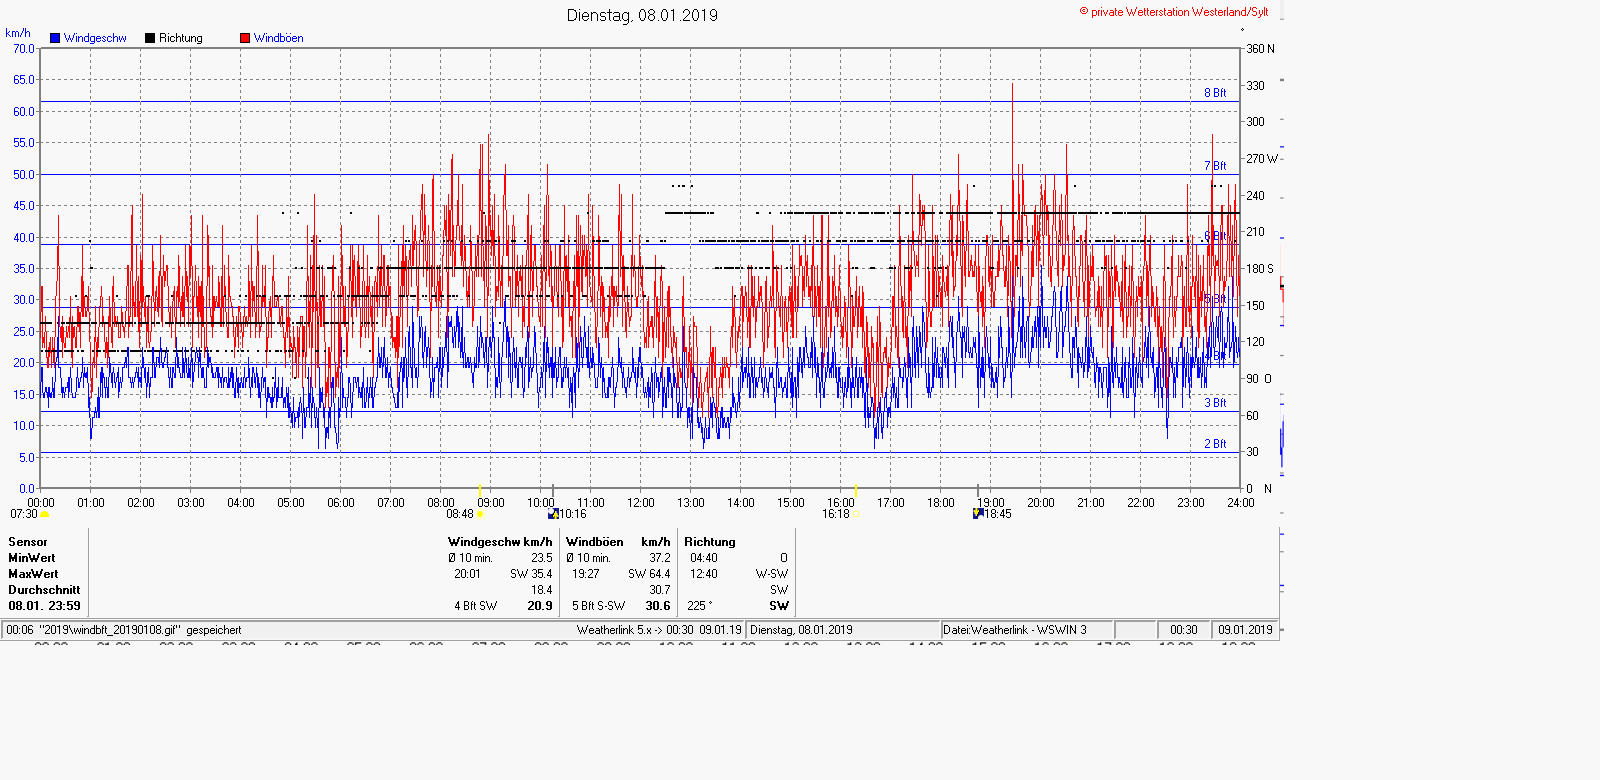Click the 'Datei:Weatherlink - WSWIN 3' status entry
Viewport: 1600px width, 780px height.
click(1015, 630)
